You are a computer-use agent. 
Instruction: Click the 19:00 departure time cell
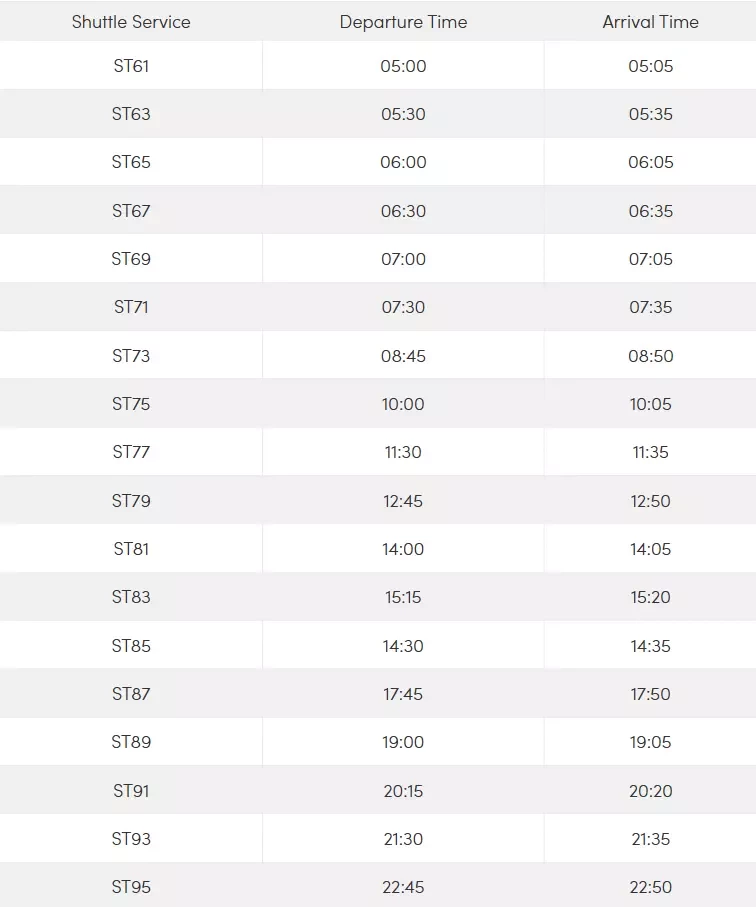[x=403, y=742]
